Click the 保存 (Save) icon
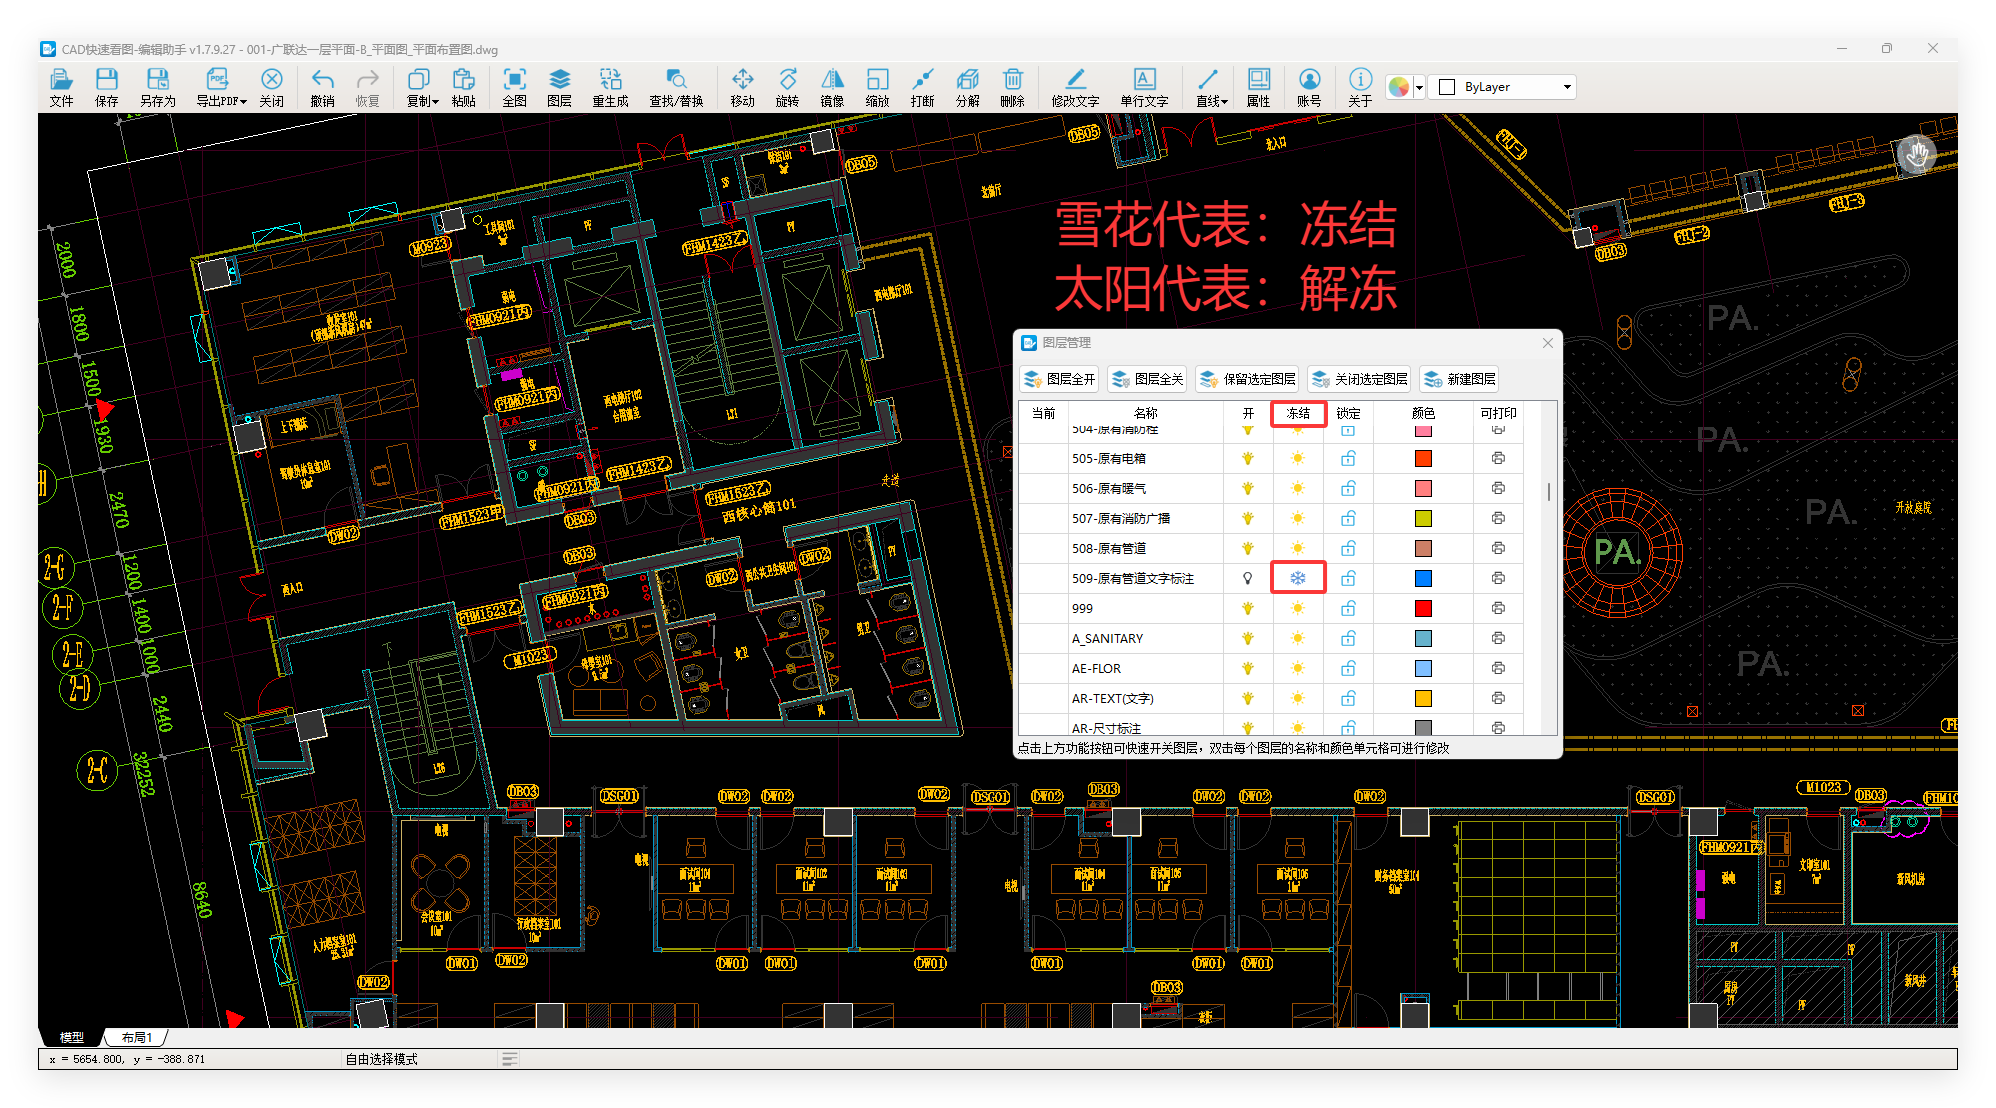 pyautogui.click(x=106, y=87)
